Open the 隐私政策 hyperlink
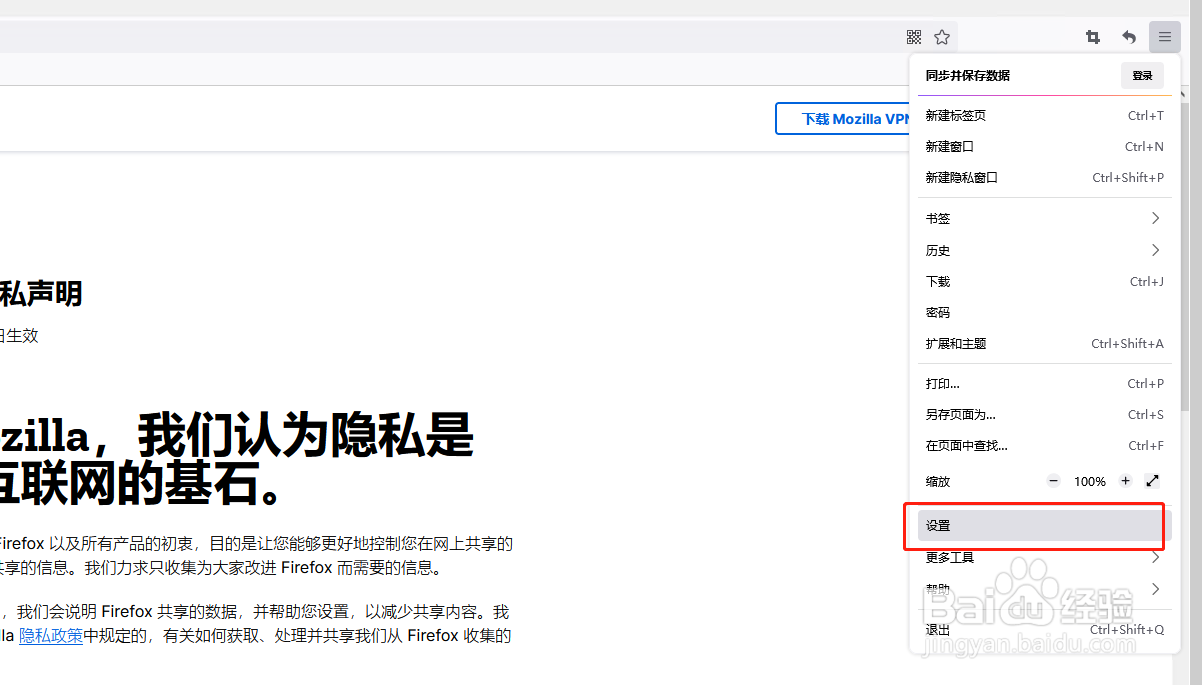The image size is (1202, 685). coord(51,635)
